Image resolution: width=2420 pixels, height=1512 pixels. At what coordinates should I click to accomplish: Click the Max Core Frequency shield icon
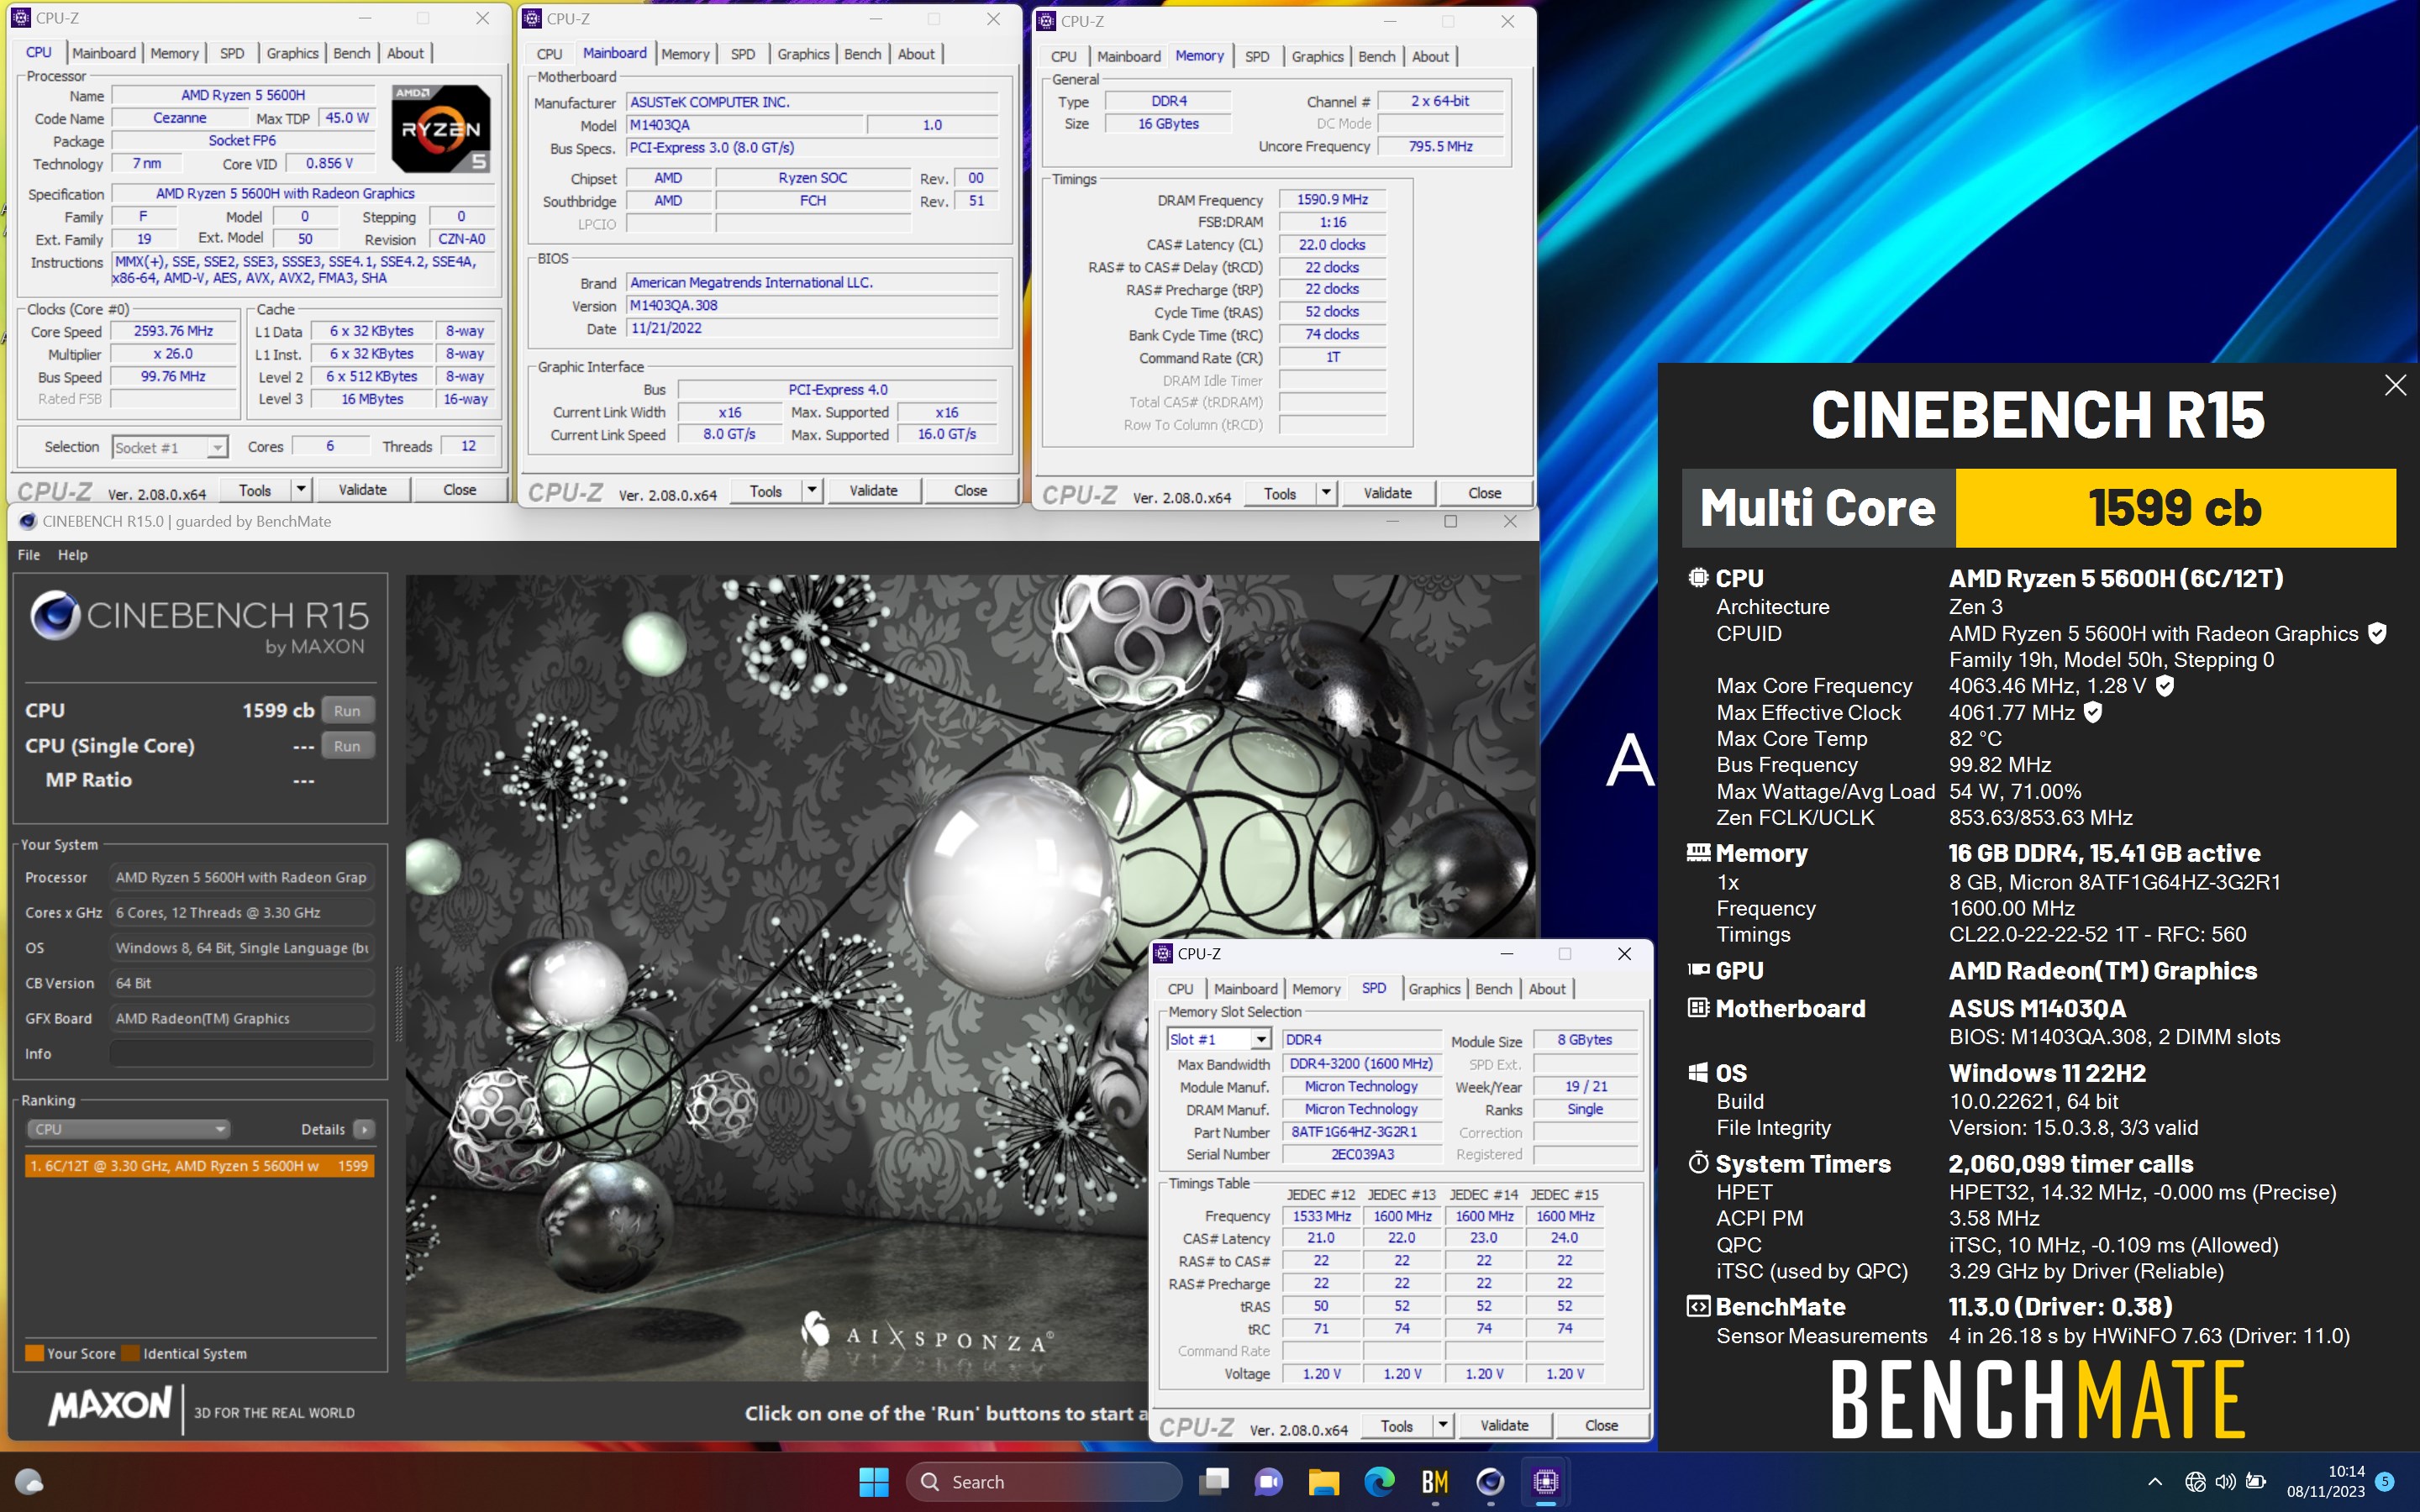2164,686
